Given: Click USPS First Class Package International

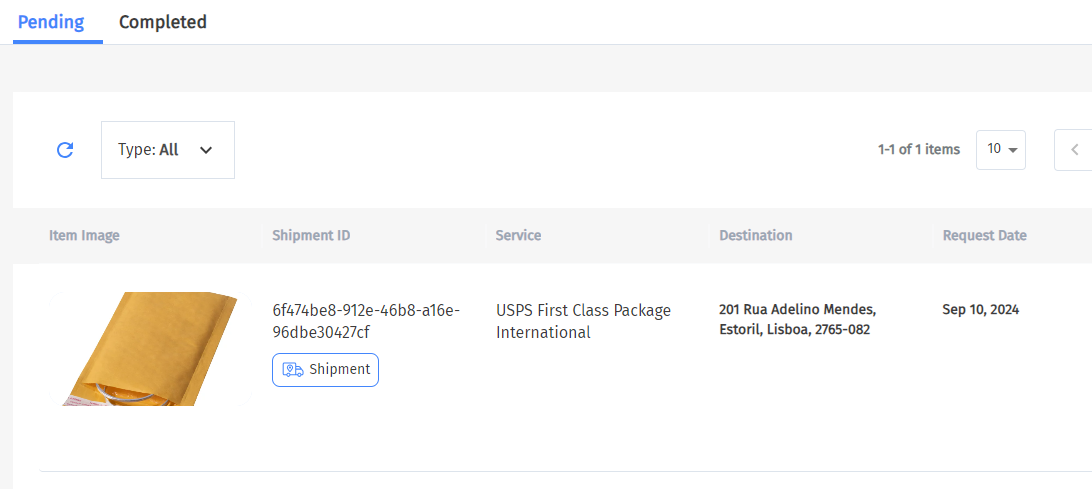Looking at the screenshot, I should click(583, 321).
